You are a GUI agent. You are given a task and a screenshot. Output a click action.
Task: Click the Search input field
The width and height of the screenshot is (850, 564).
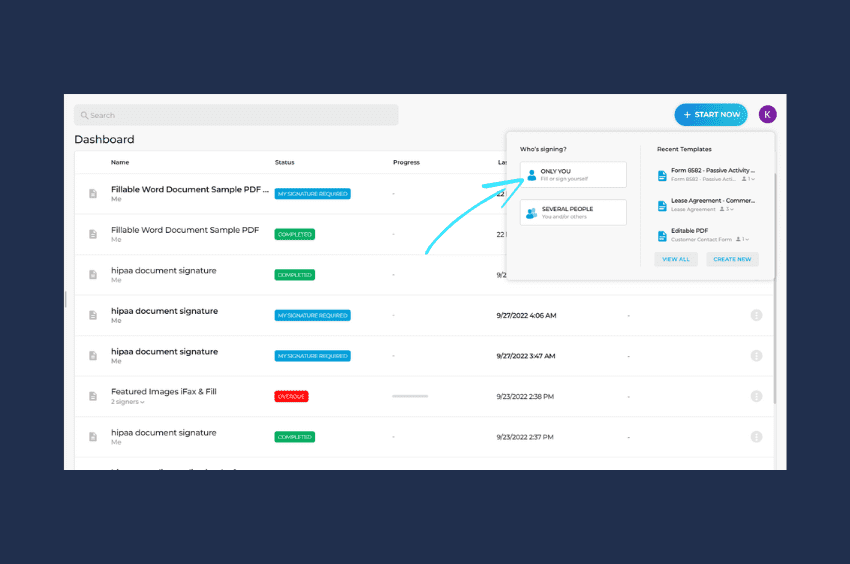point(236,115)
